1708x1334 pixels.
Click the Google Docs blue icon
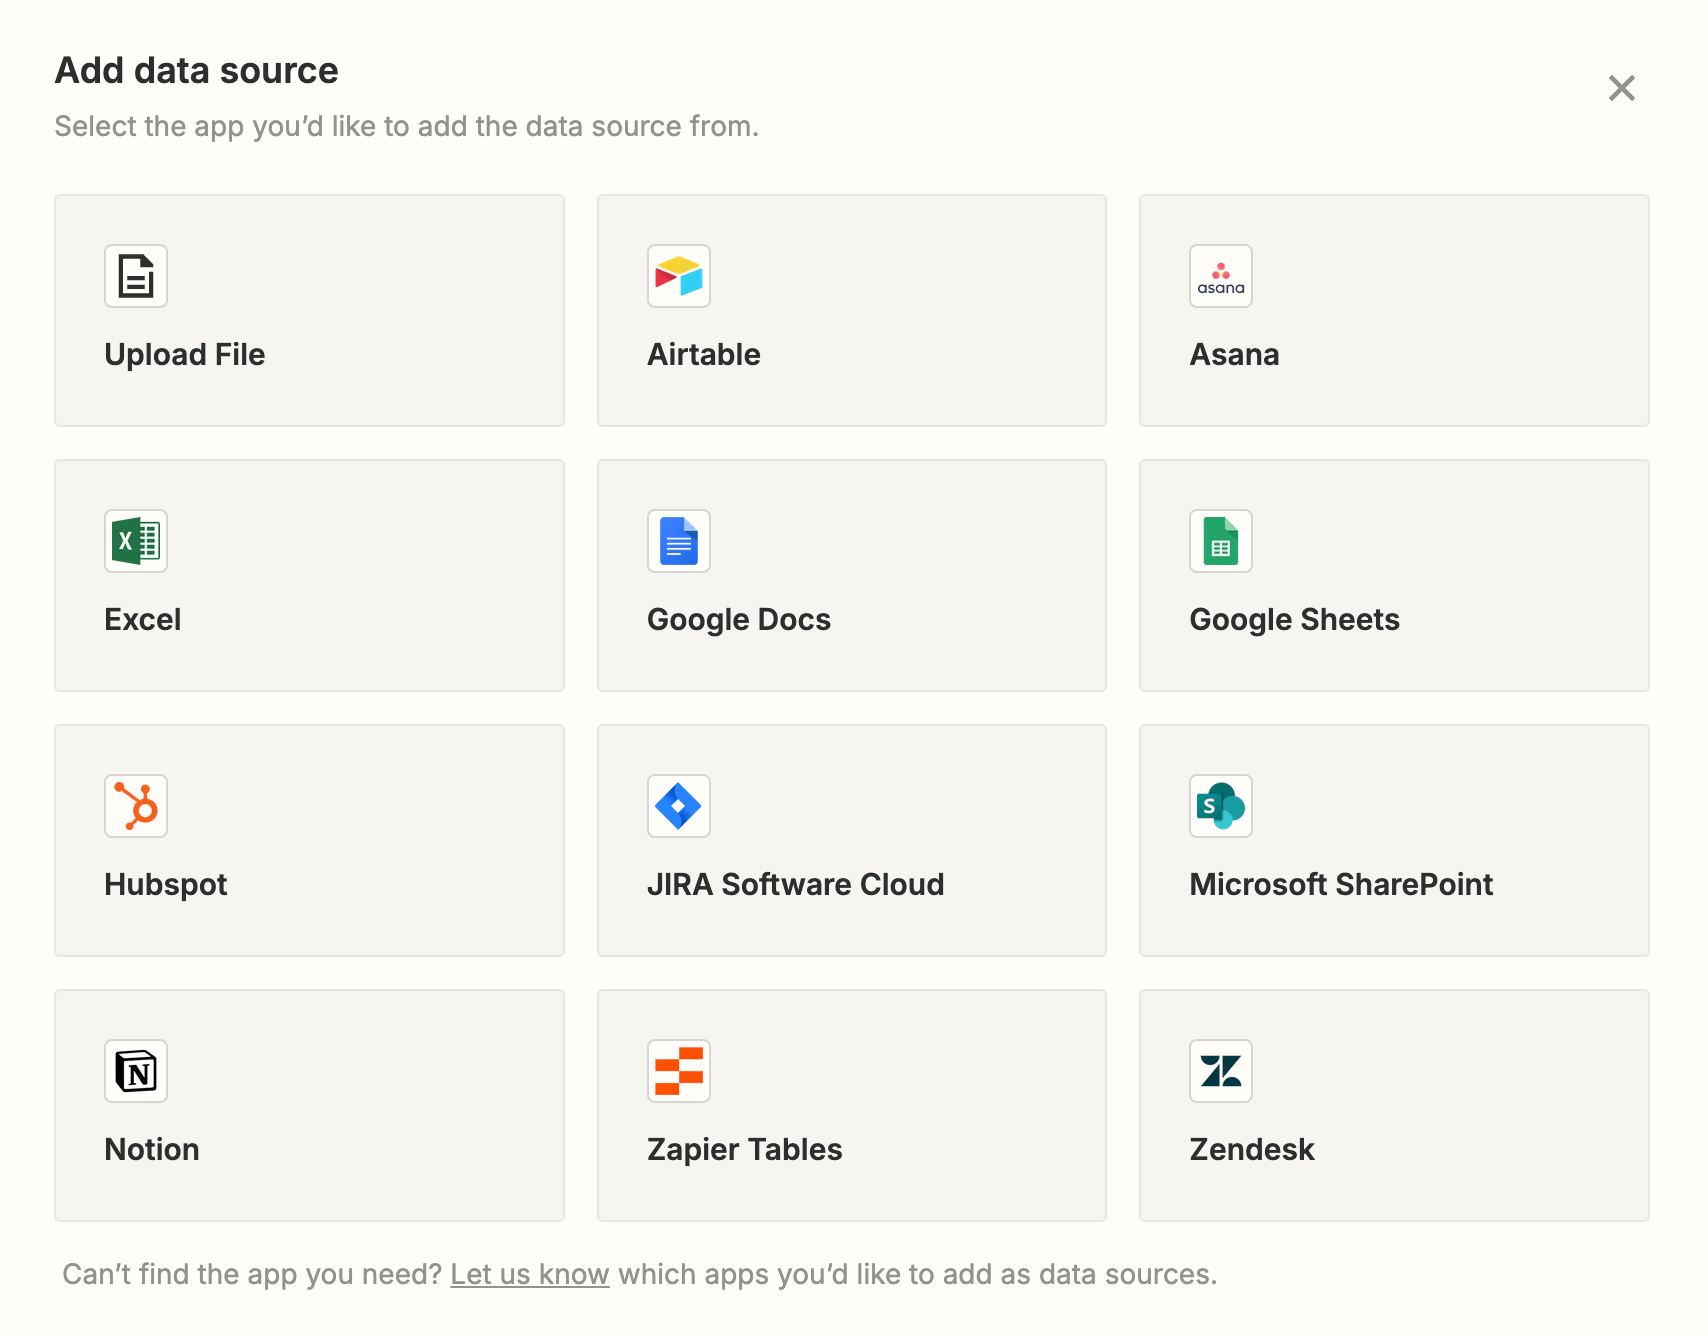tap(679, 541)
